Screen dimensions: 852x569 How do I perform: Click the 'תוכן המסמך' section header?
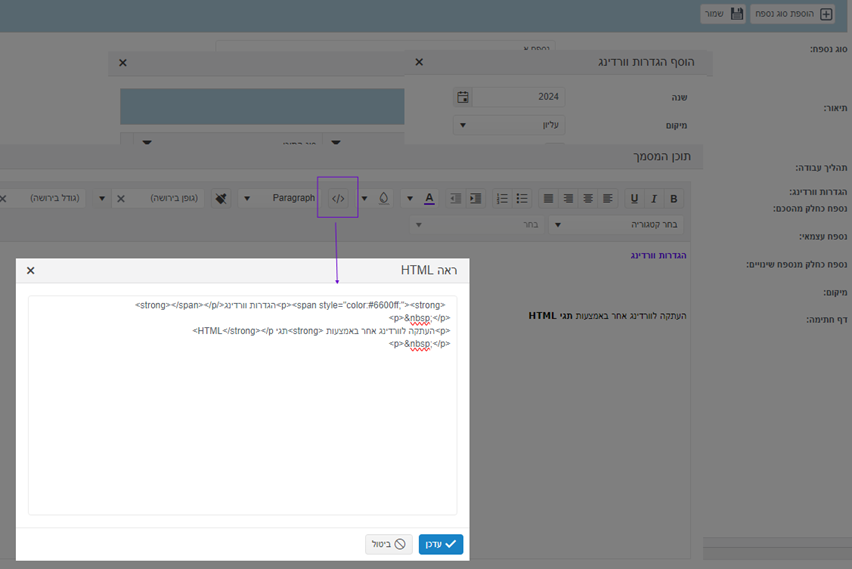coord(662,157)
